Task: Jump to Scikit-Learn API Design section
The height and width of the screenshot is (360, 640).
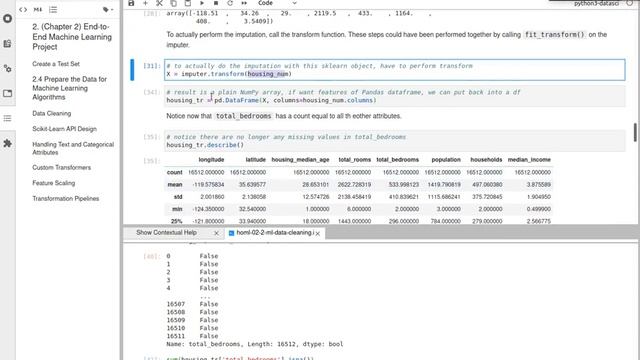Action: [64, 129]
